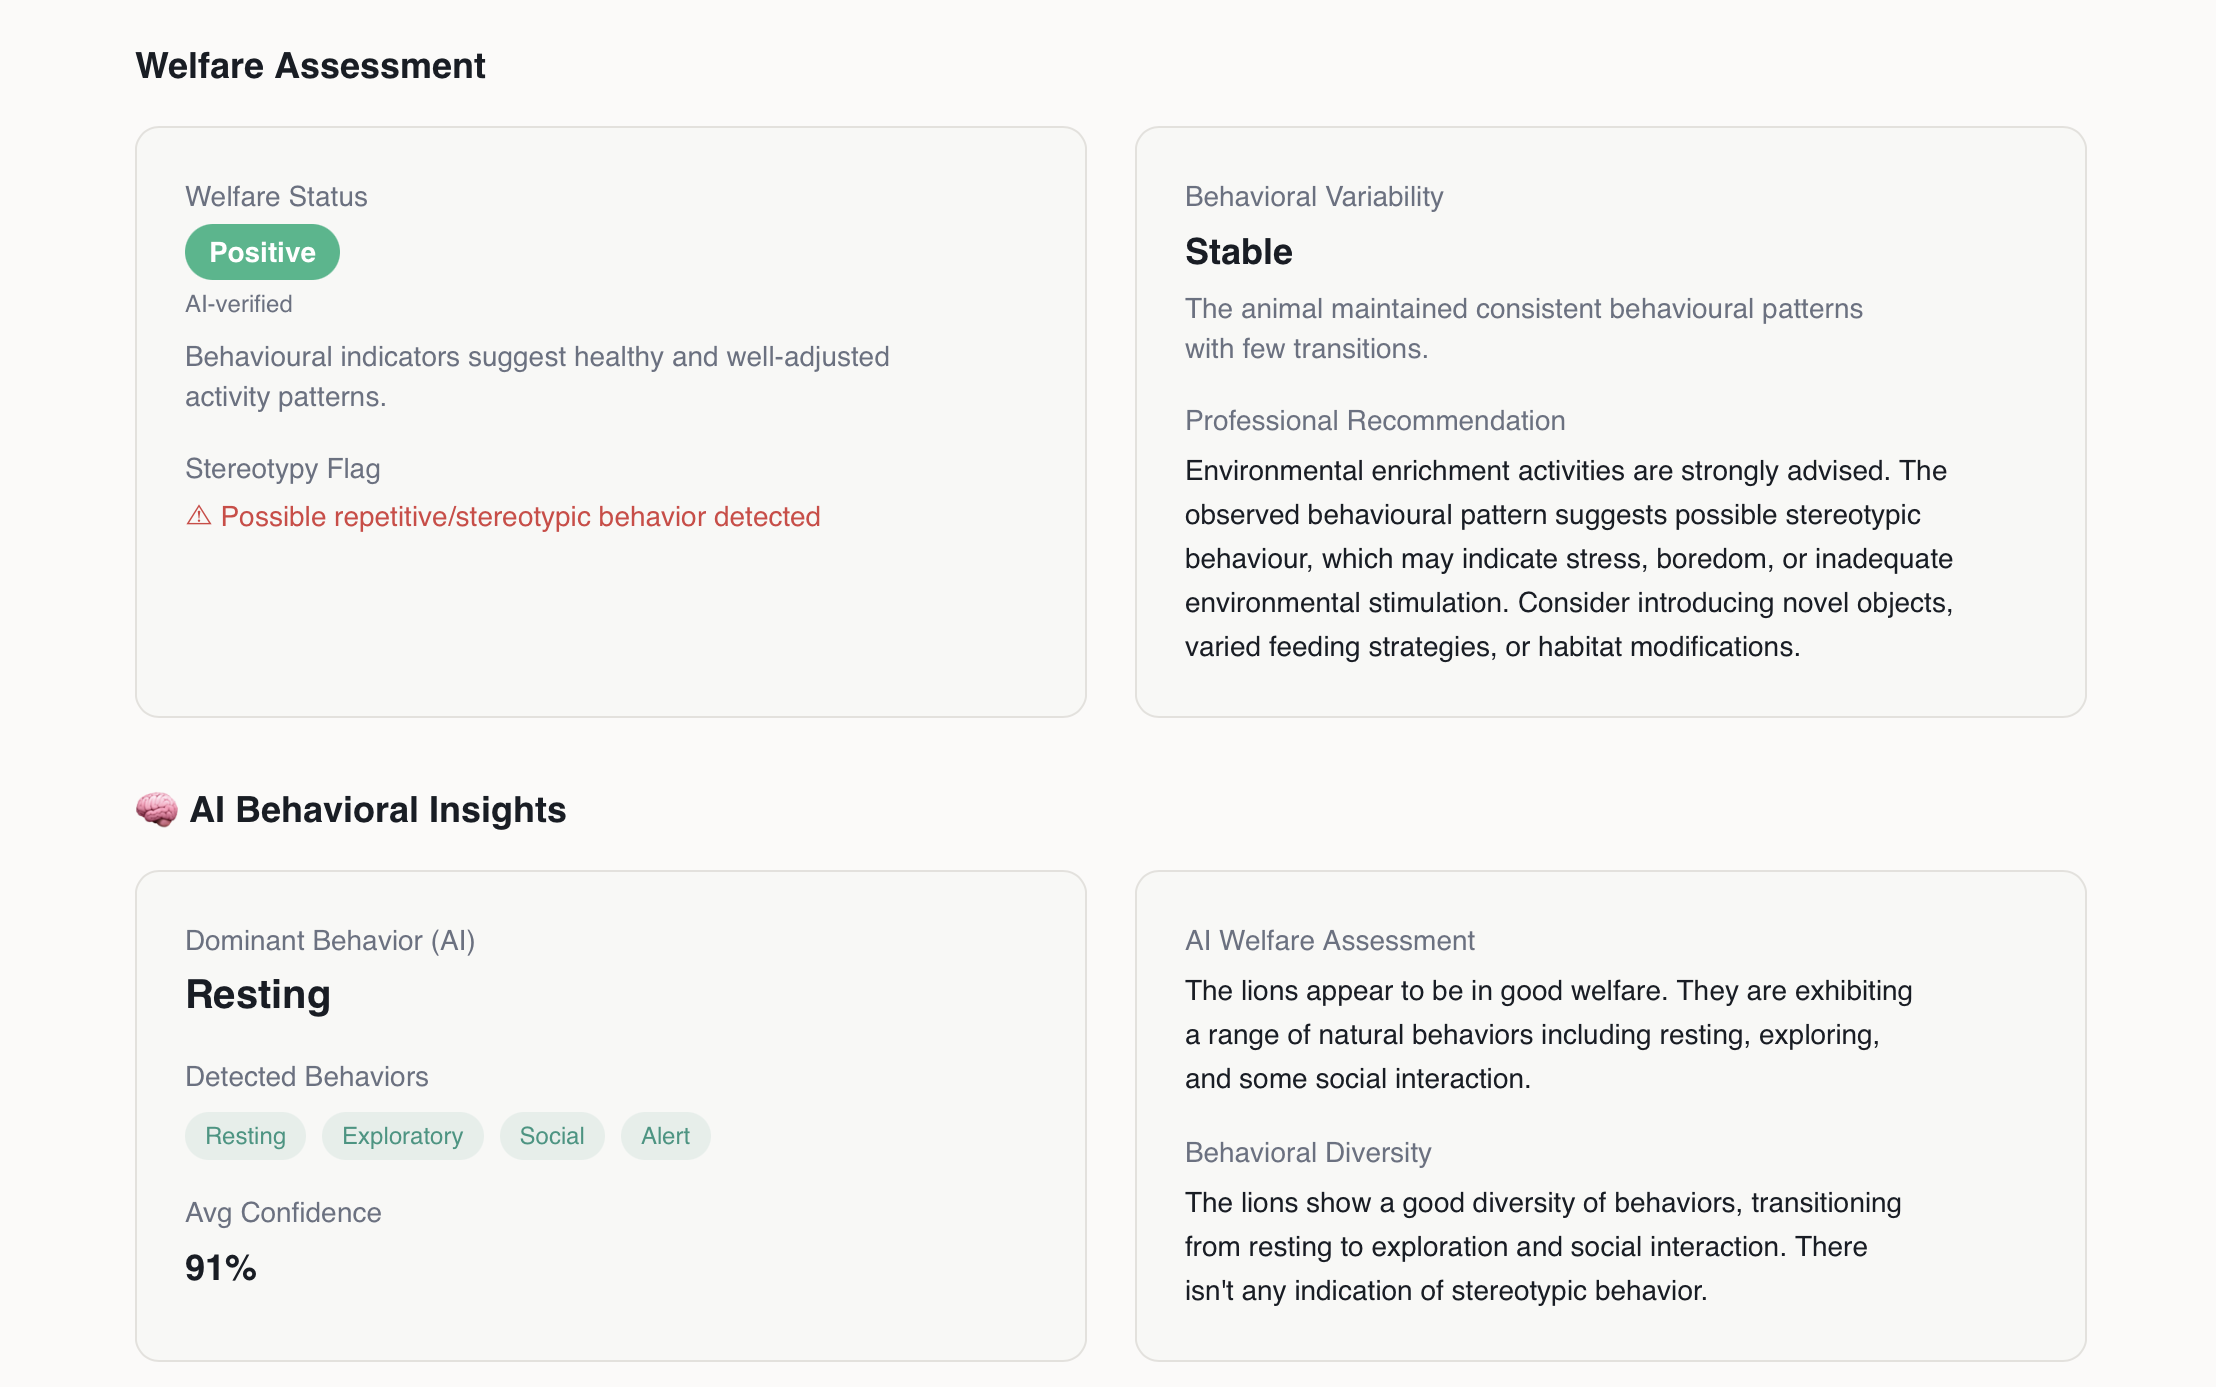Click the AI Behavioral Insights heading text
The image size is (2216, 1387).
[378, 810]
